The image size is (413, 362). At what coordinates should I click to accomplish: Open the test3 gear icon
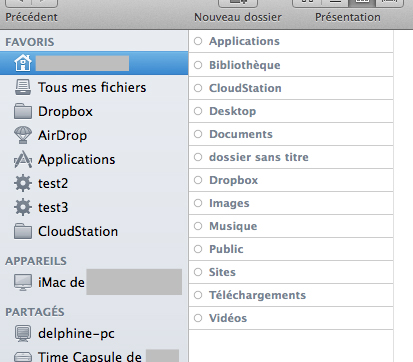click(x=23, y=207)
